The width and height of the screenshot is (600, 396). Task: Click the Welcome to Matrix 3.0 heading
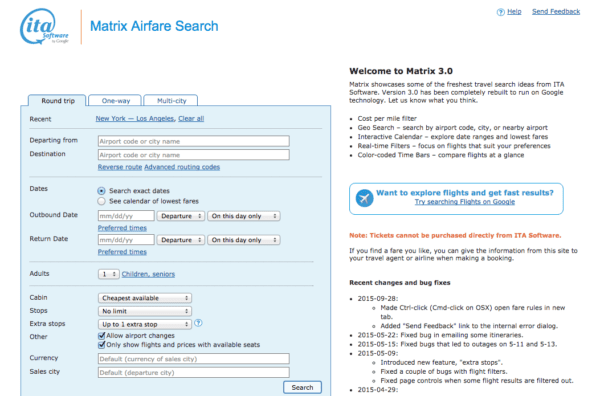pos(401,71)
